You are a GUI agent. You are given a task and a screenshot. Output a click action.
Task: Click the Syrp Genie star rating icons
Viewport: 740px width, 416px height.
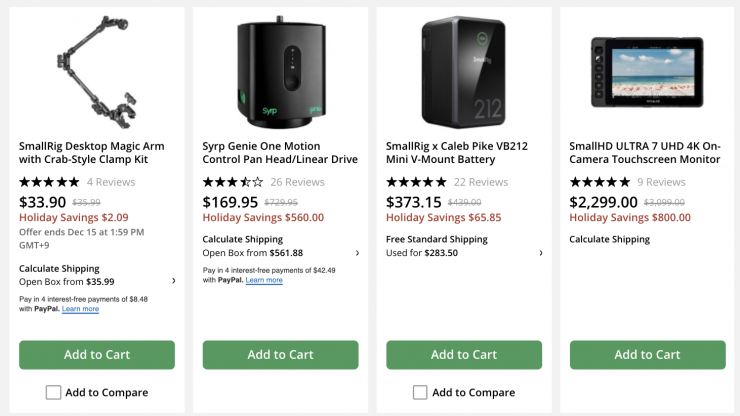233,182
